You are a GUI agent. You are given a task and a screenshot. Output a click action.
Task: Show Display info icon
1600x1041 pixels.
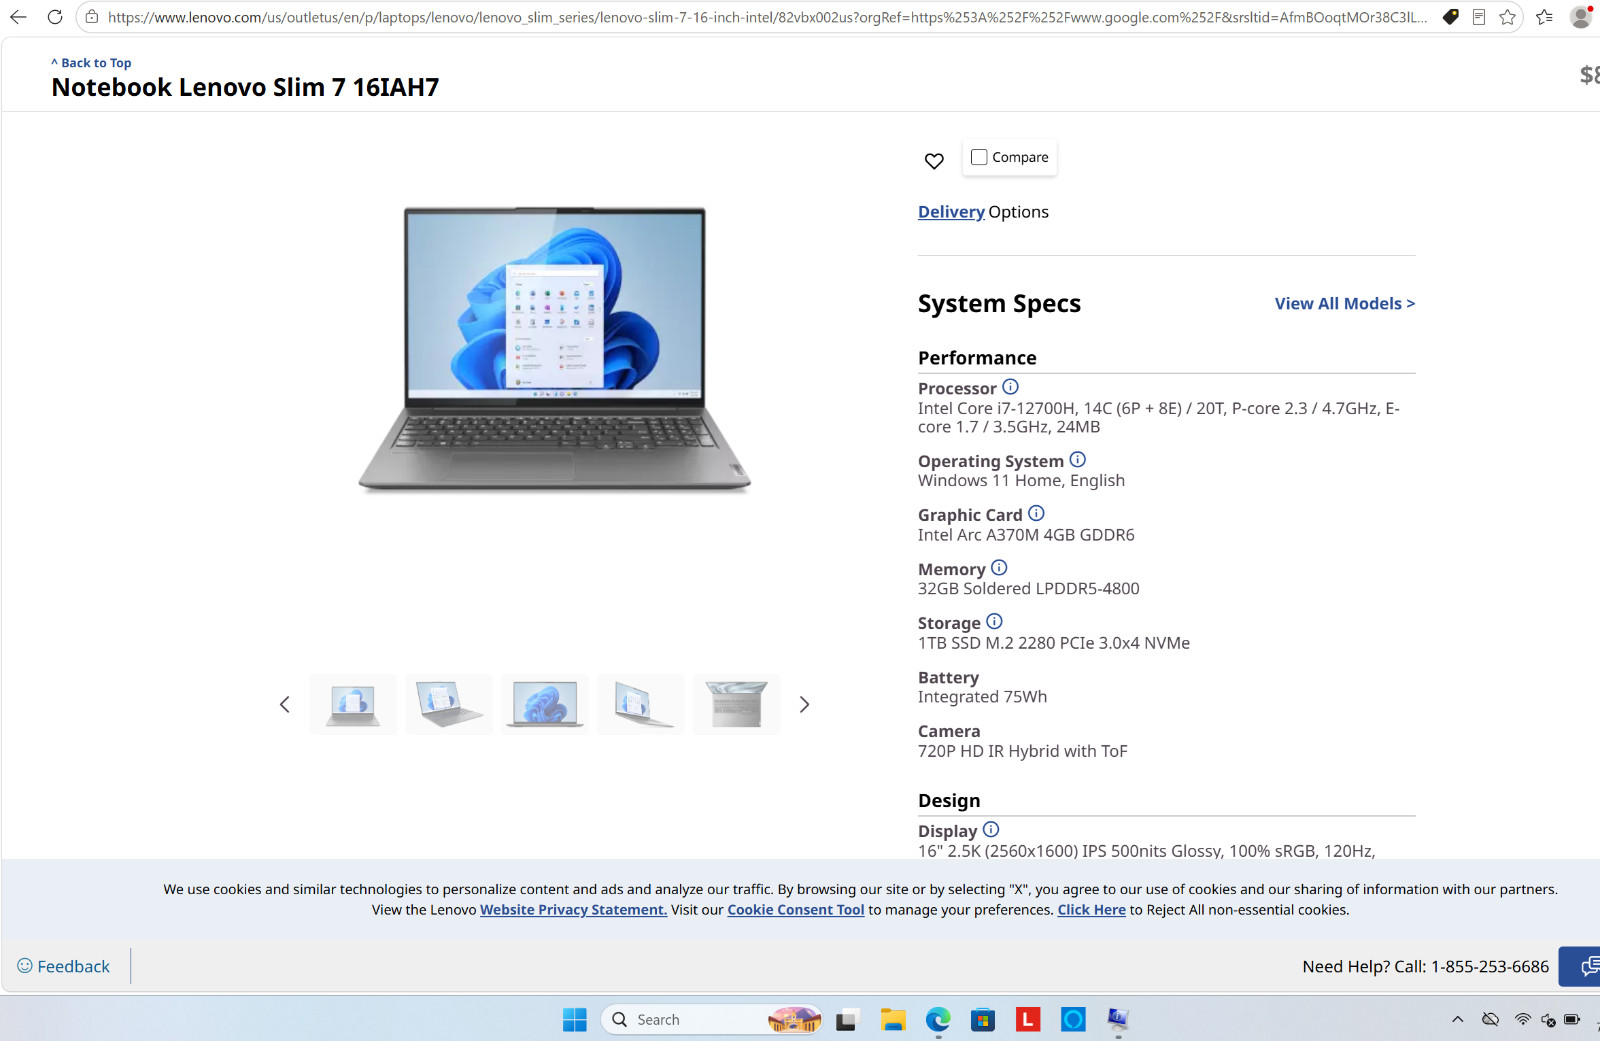[x=991, y=830]
